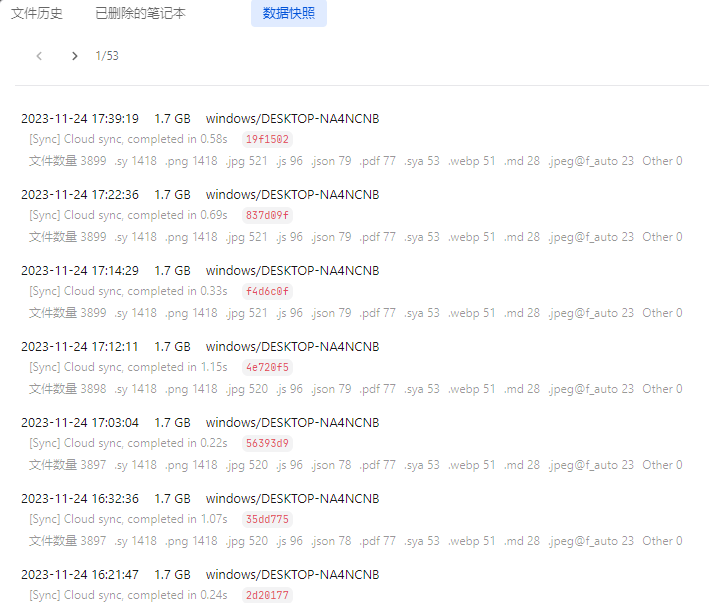The width and height of the screenshot is (709, 603).
Task: Click '1.7 GB' size of the 17:22:36 snapshot
Action: [172, 194]
